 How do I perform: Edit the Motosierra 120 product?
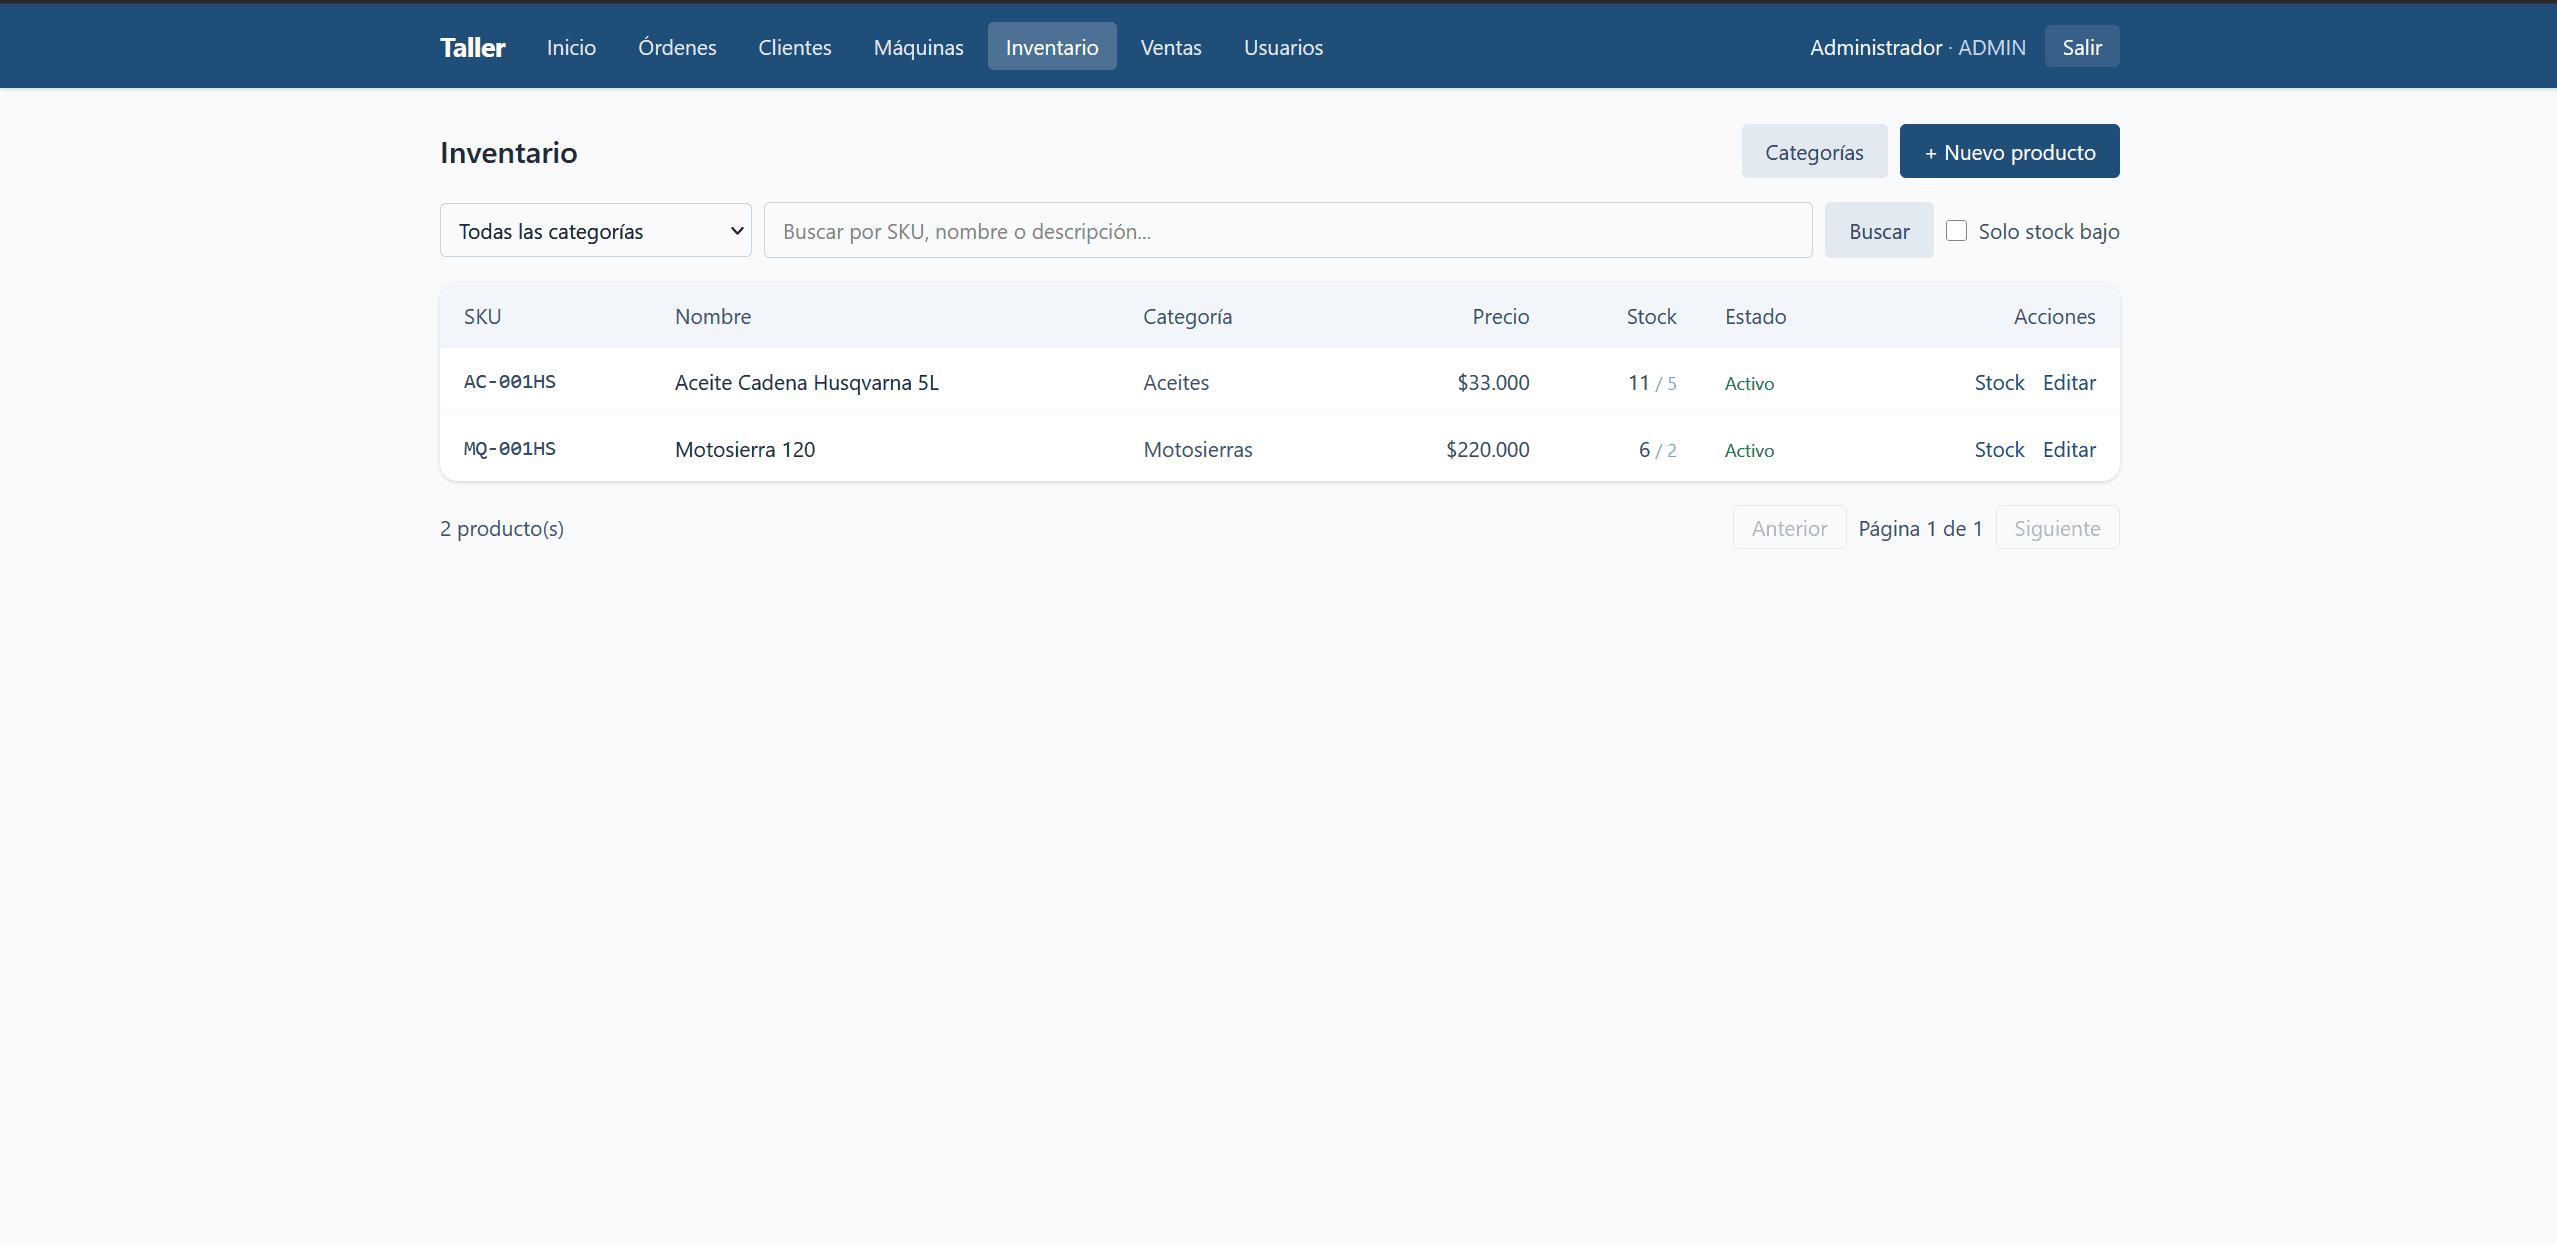click(x=2069, y=450)
